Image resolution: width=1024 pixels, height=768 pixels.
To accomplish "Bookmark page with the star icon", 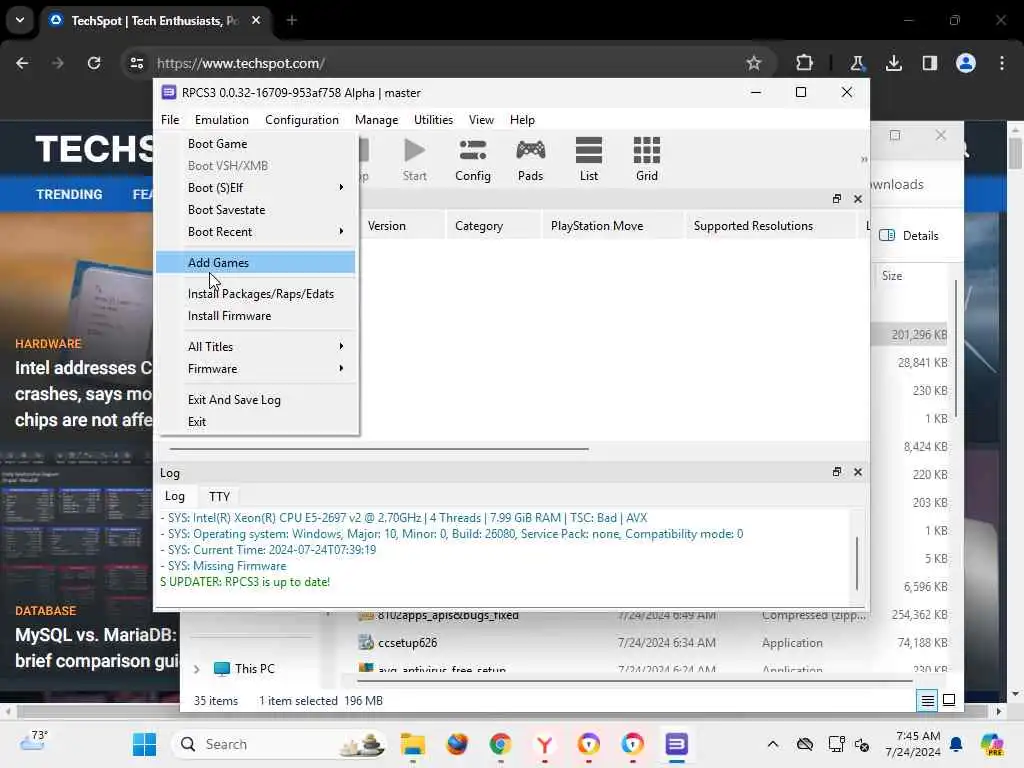I will [754, 63].
